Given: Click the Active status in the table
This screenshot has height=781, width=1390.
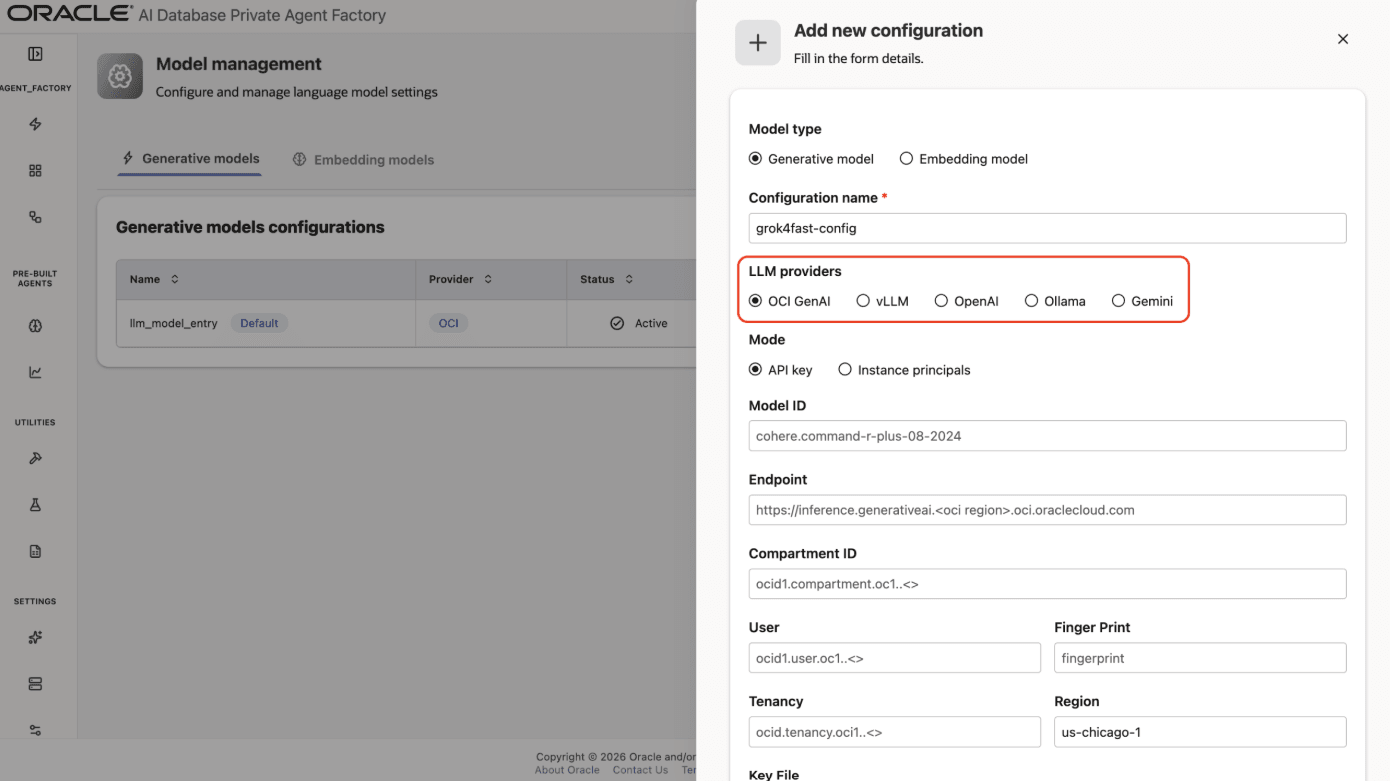Looking at the screenshot, I should coord(639,324).
